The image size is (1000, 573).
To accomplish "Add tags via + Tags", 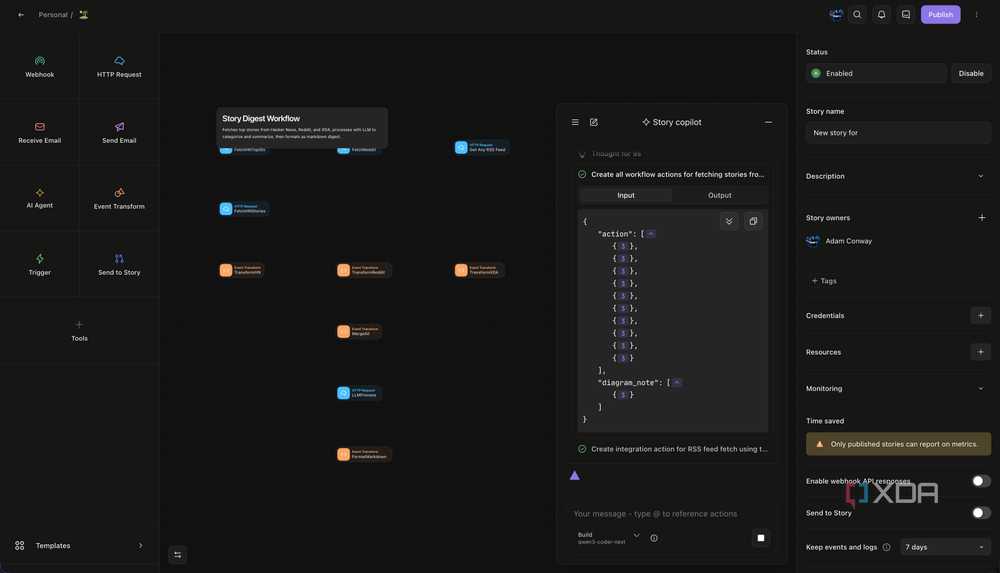I will (x=824, y=281).
